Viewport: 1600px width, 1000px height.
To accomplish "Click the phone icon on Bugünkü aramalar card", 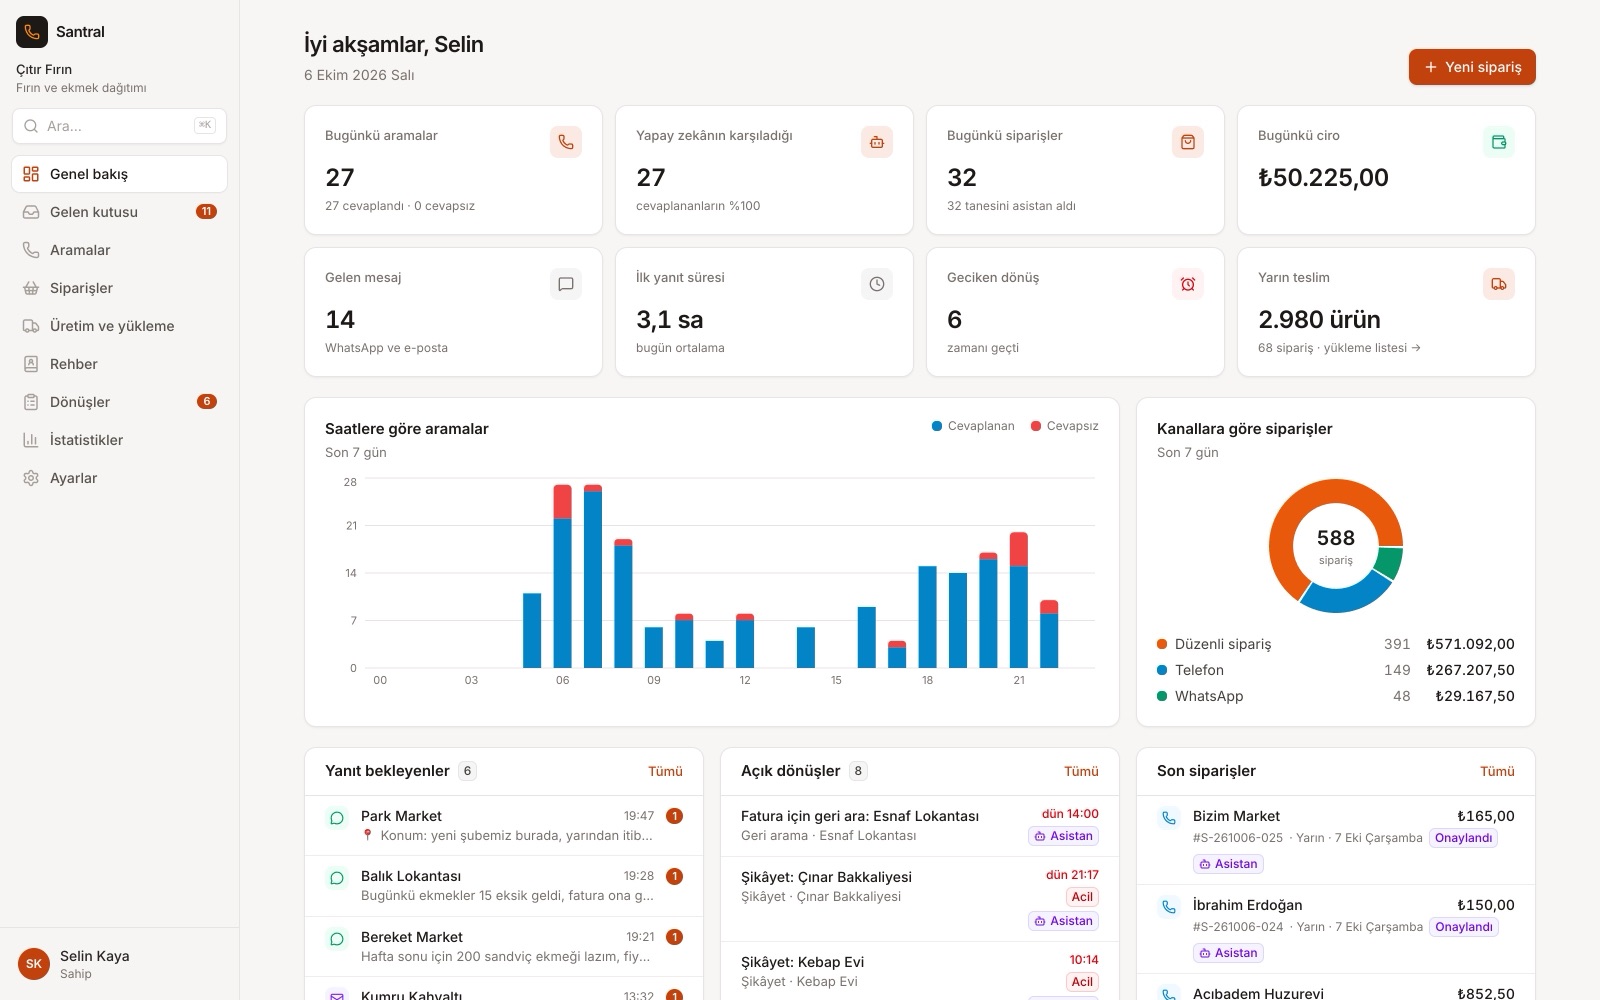I will [x=566, y=142].
